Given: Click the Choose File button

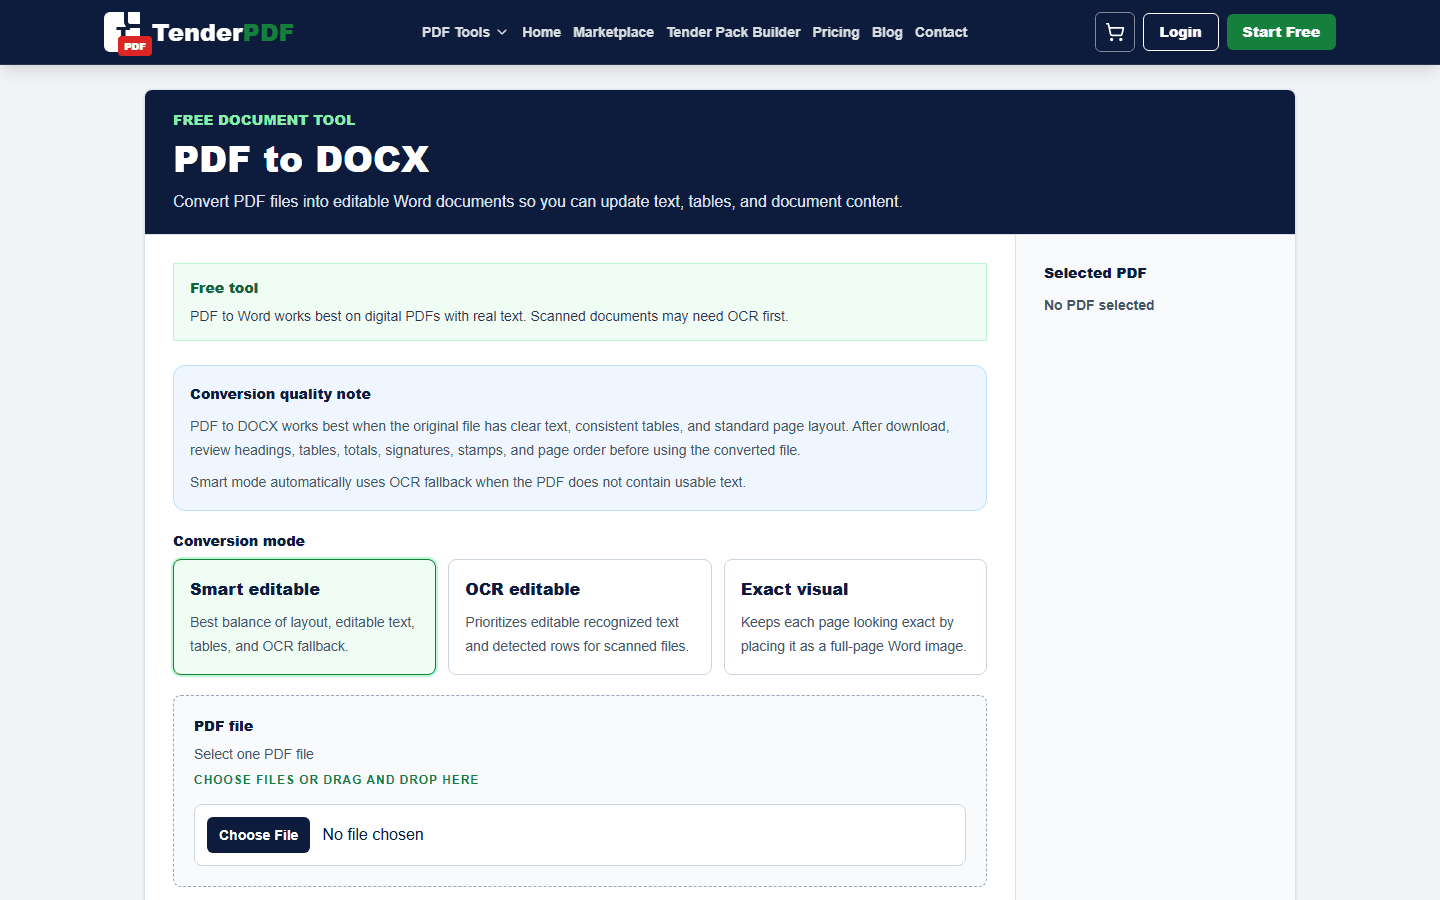Looking at the screenshot, I should 258,835.
